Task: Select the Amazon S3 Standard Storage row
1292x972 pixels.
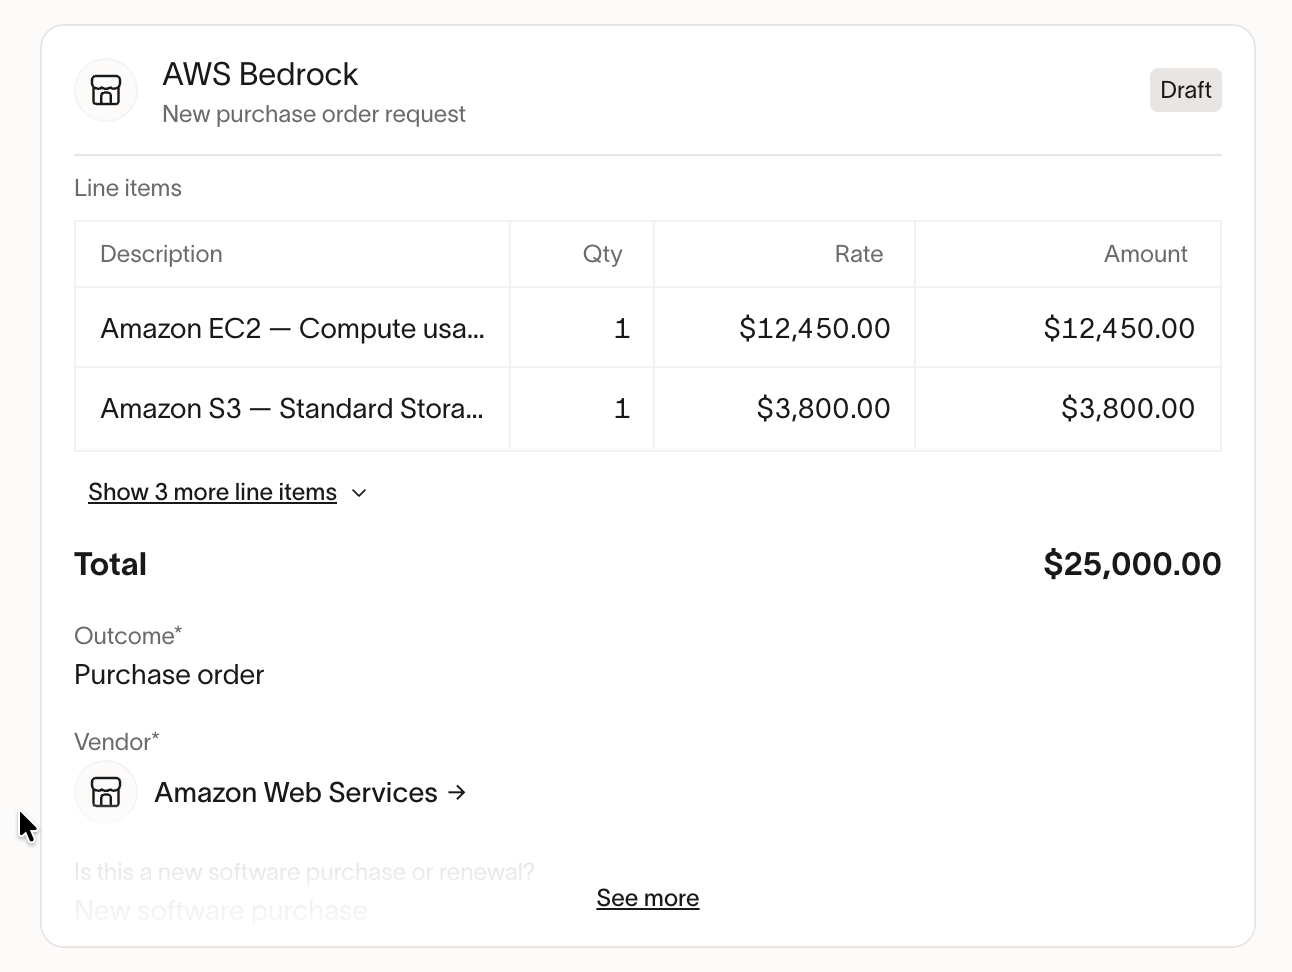Action: pyautogui.click(x=648, y=408)
